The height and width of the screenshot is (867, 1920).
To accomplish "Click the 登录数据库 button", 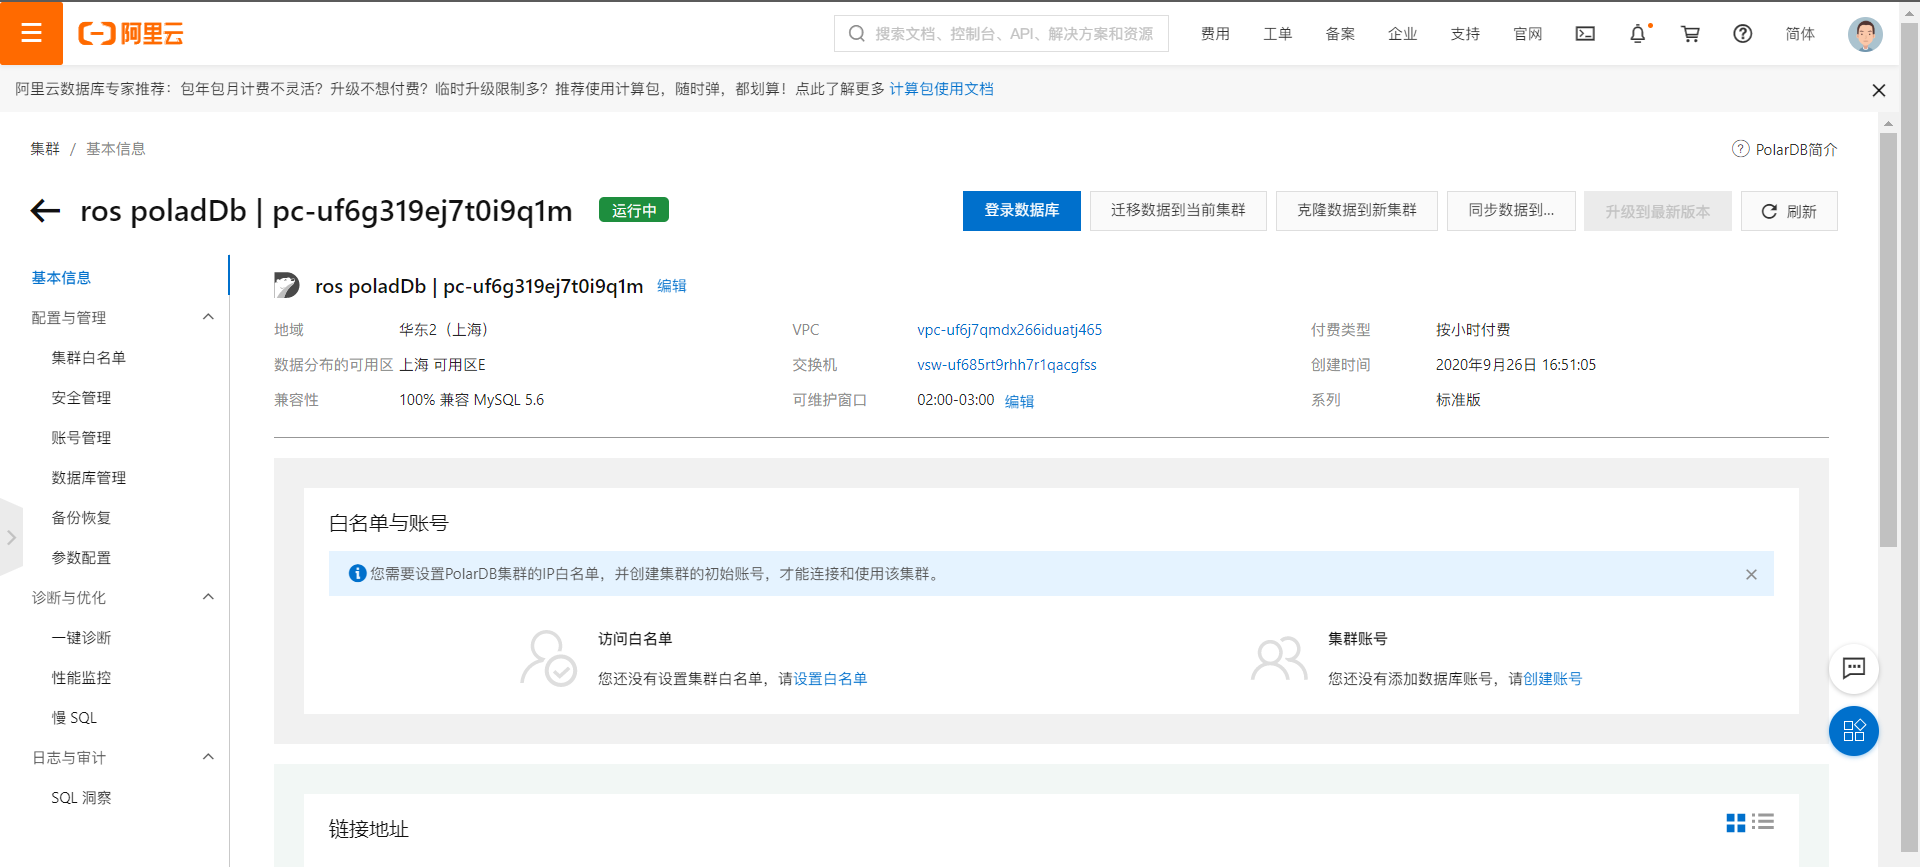I will [1021, 211].
